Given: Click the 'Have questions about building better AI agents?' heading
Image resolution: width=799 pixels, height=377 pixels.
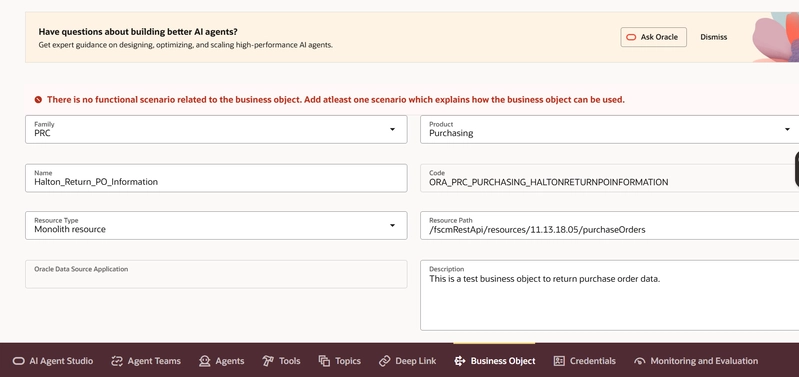Looking at the screenshot, I should point(138,32).
